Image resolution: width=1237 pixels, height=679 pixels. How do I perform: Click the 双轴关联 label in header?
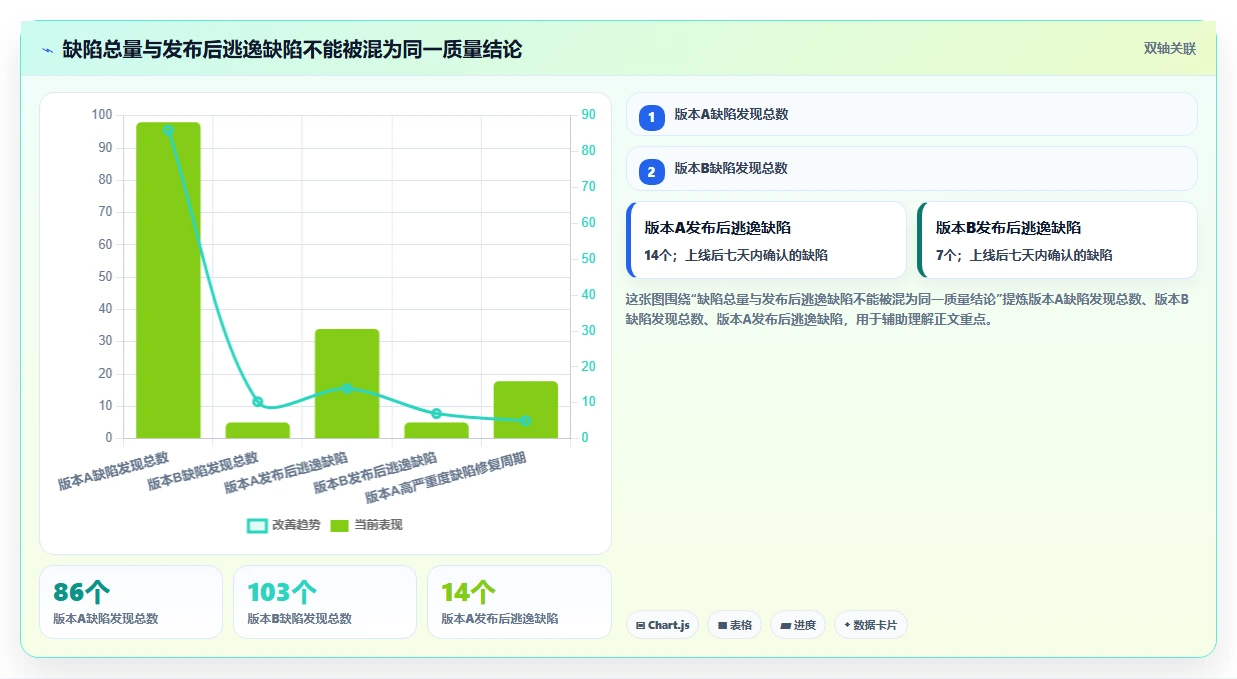tap(1170, 49)
